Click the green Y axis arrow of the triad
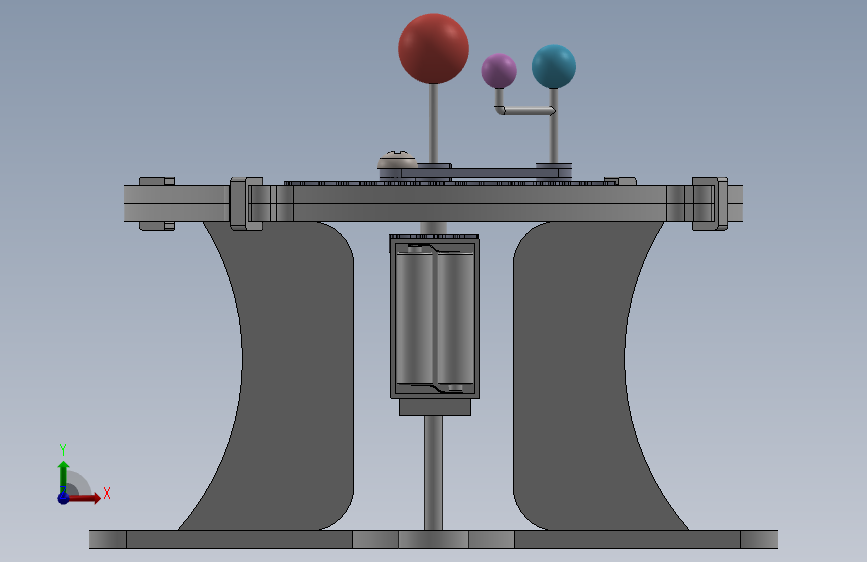 (63, 477)
